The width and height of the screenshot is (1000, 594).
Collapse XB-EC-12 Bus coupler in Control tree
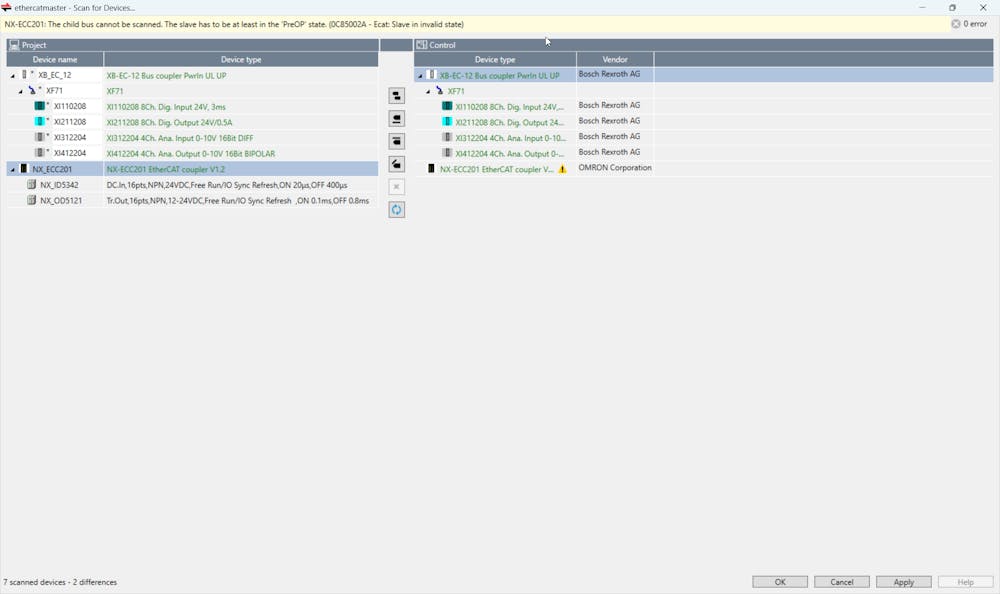click(x=420, y=75)
